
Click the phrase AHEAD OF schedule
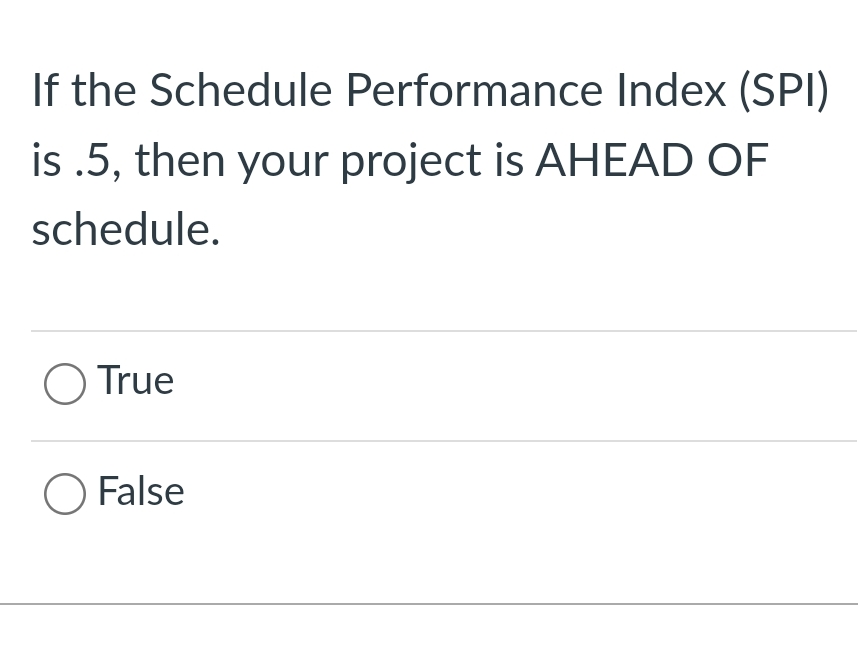coord(650,160)
